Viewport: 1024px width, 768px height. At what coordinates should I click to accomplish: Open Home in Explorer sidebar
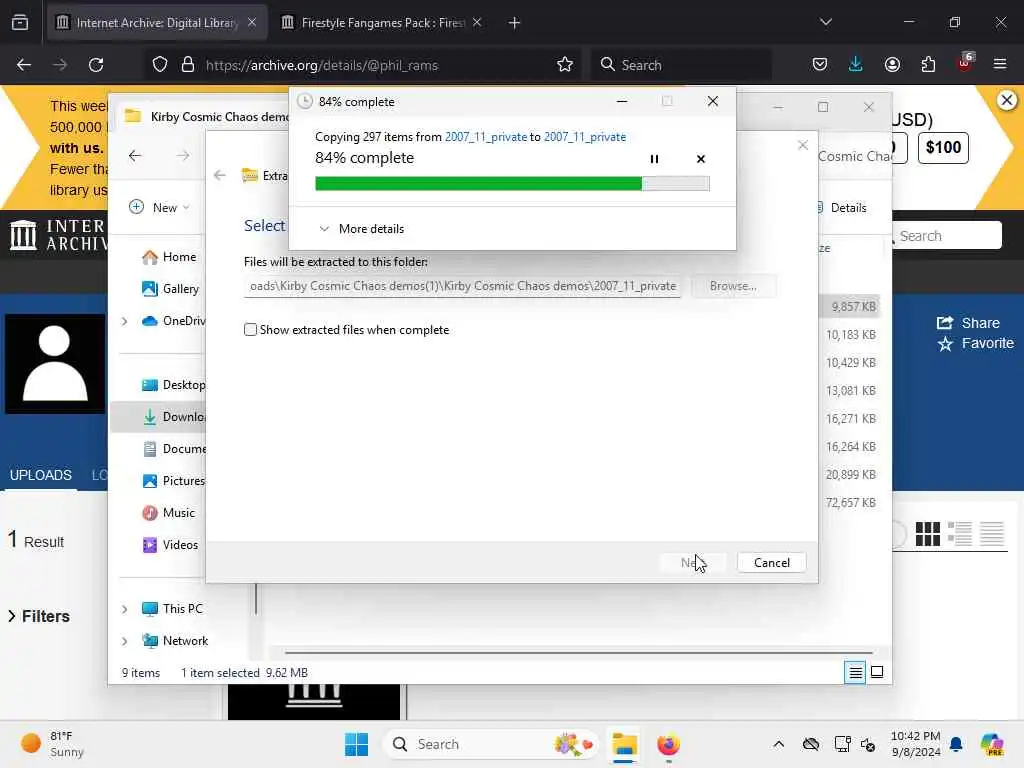[169, 257]
